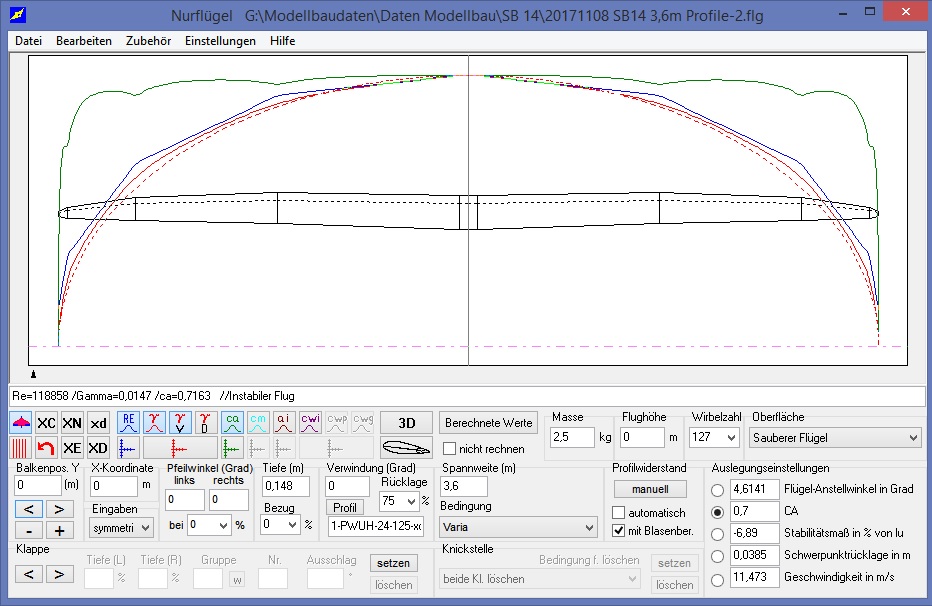
Task: Uncheck the 'mit Blasenber.' checkbox
Action: point(619,531)
